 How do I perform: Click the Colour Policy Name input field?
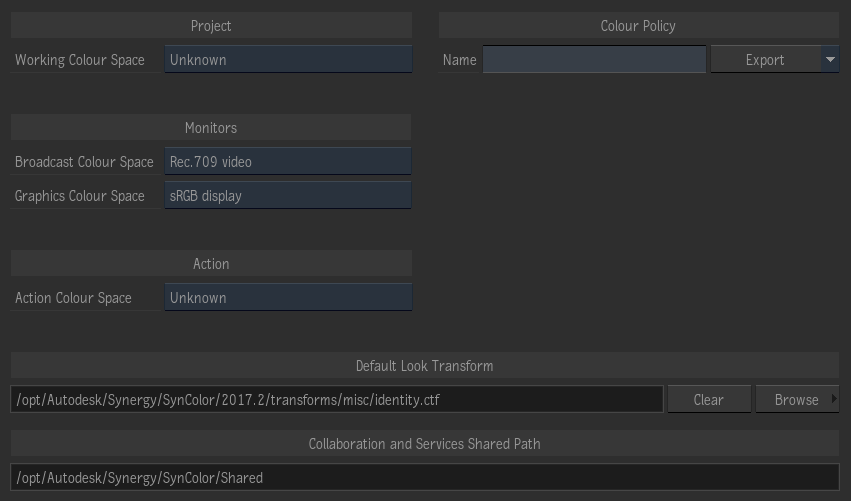point(594,60)
